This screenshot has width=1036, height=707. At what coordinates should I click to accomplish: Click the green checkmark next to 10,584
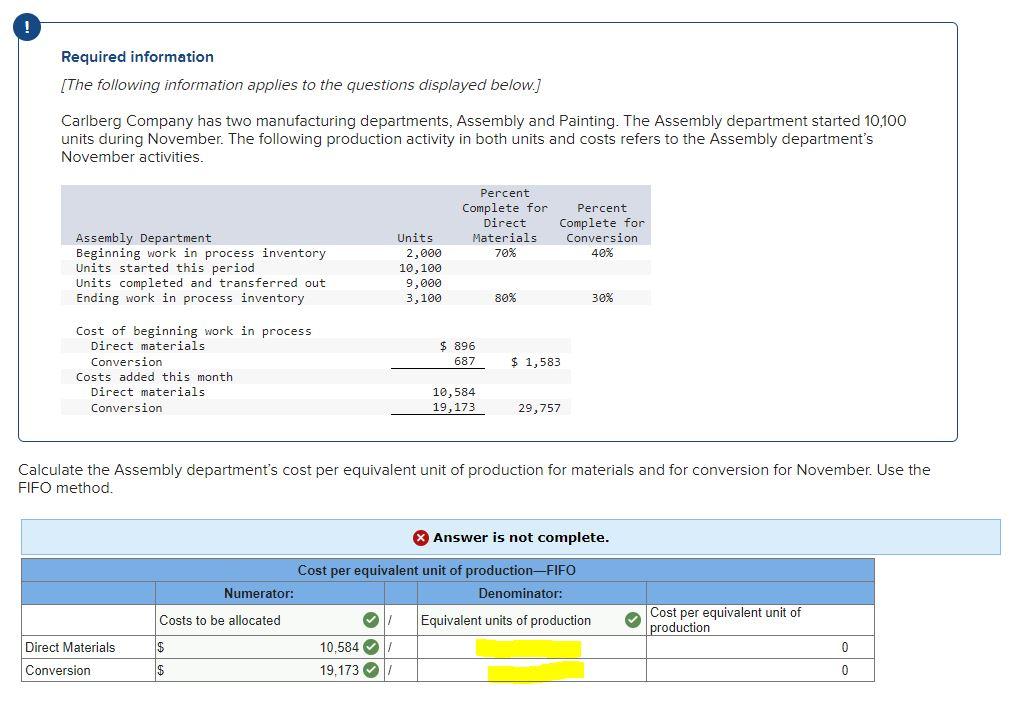click(369, 647)
